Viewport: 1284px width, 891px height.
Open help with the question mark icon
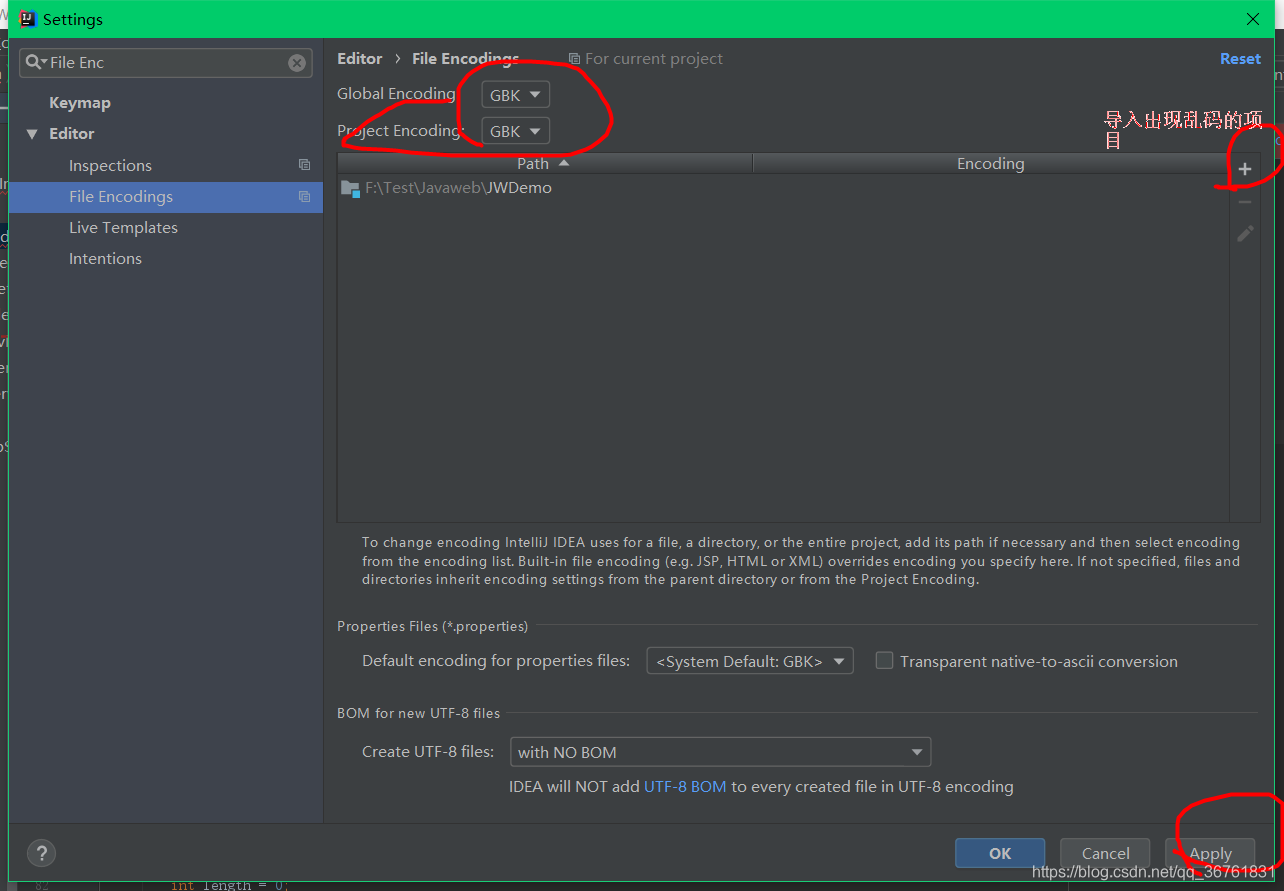pyautogui.click(x=41, y=853)
